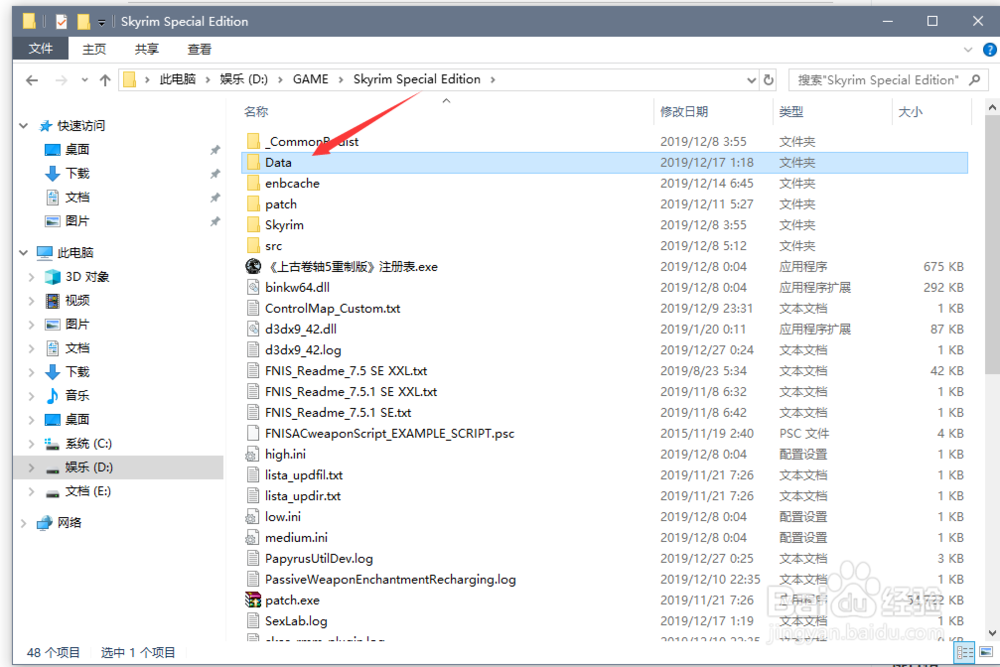
Task: Select SexLab.log file
Action: click(296, 620)
